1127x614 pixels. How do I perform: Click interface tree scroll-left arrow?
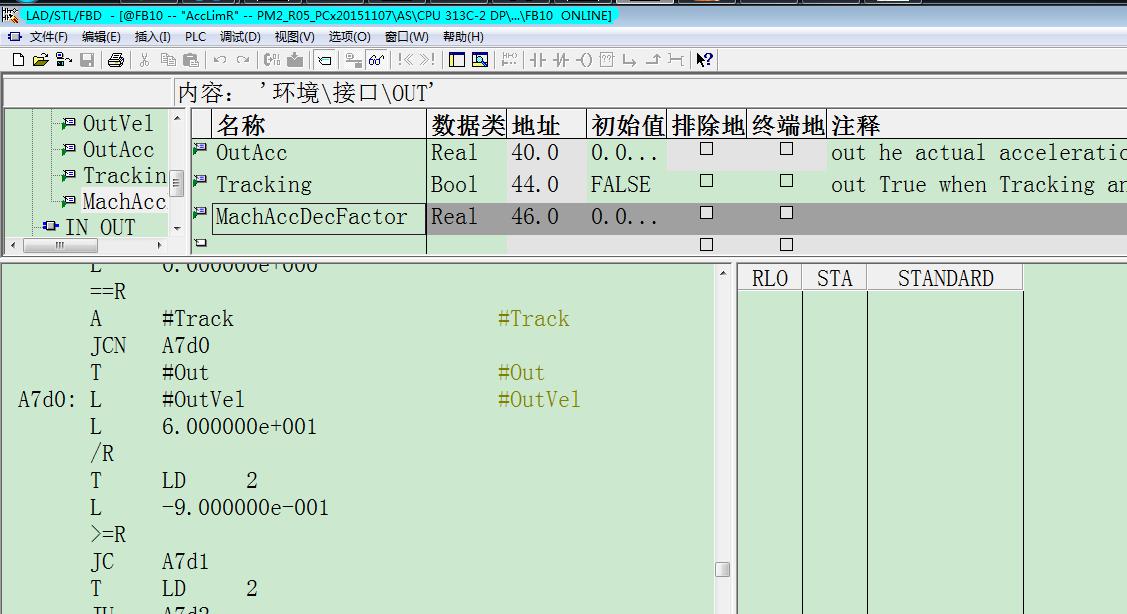click(12, 245)
